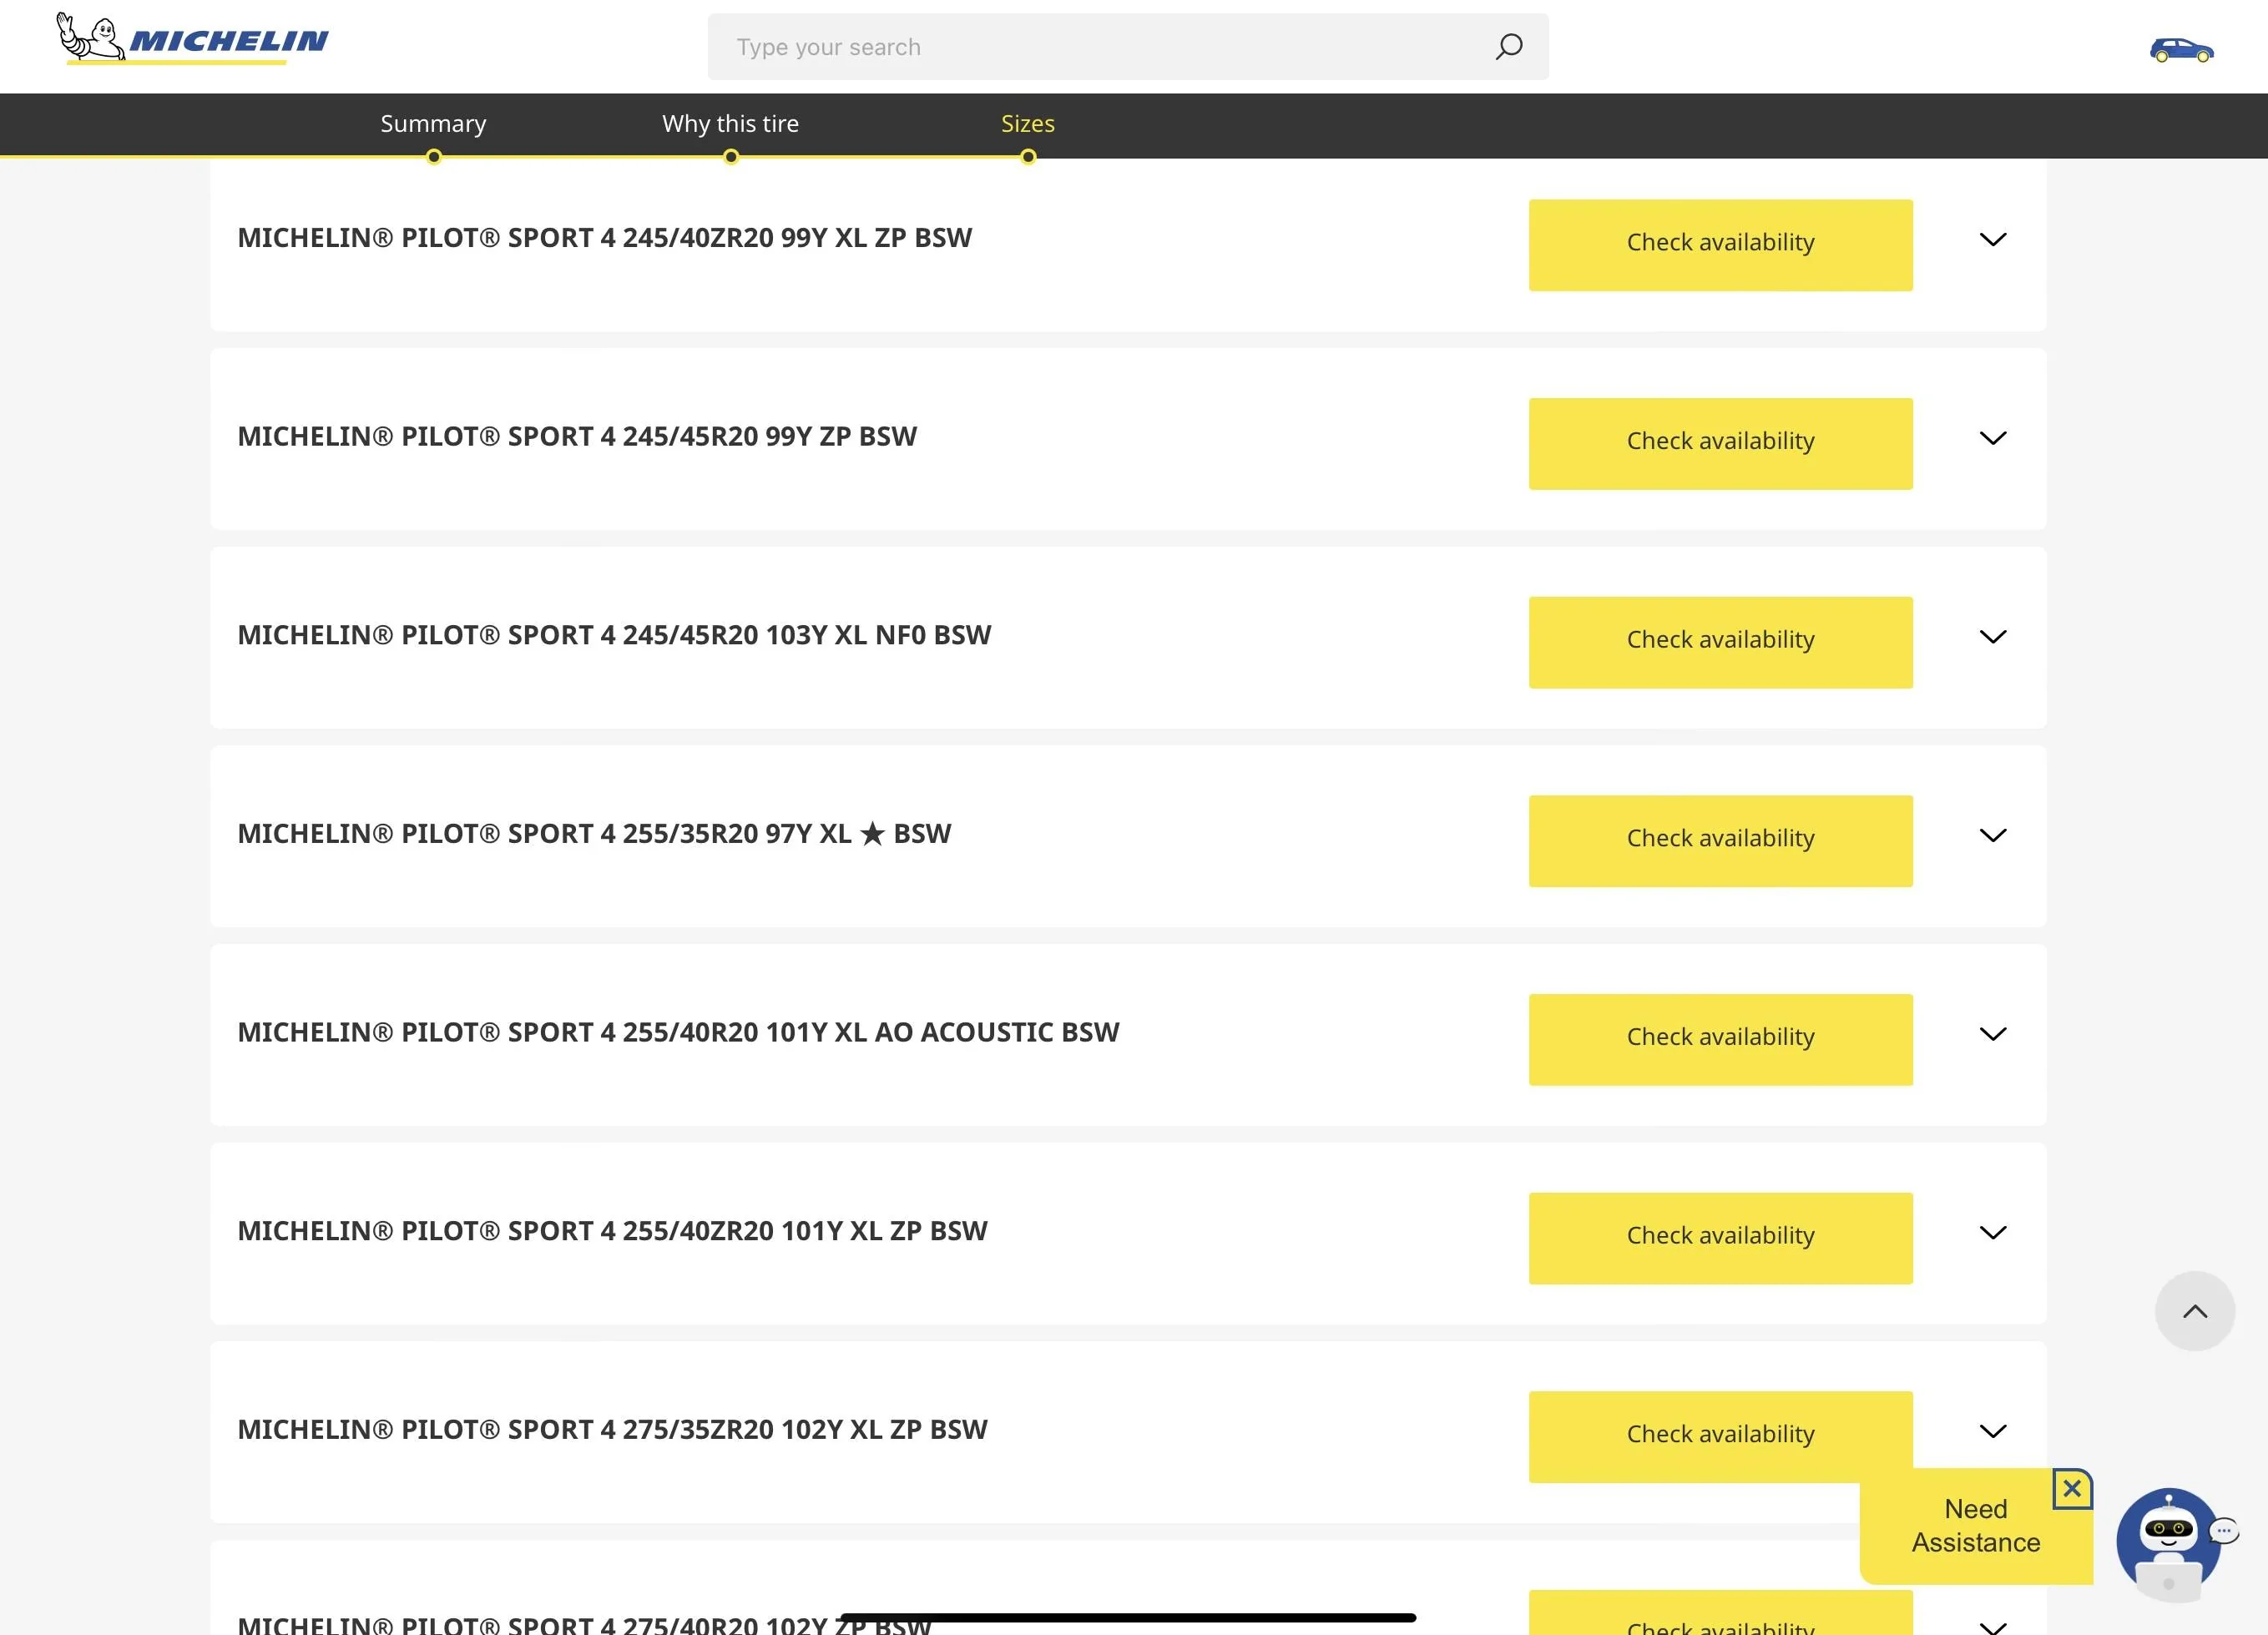Expand the 255/35R20 97Y XL star row
Viewport: 2268px width, 1635px height.
(x=1993, y=835)
